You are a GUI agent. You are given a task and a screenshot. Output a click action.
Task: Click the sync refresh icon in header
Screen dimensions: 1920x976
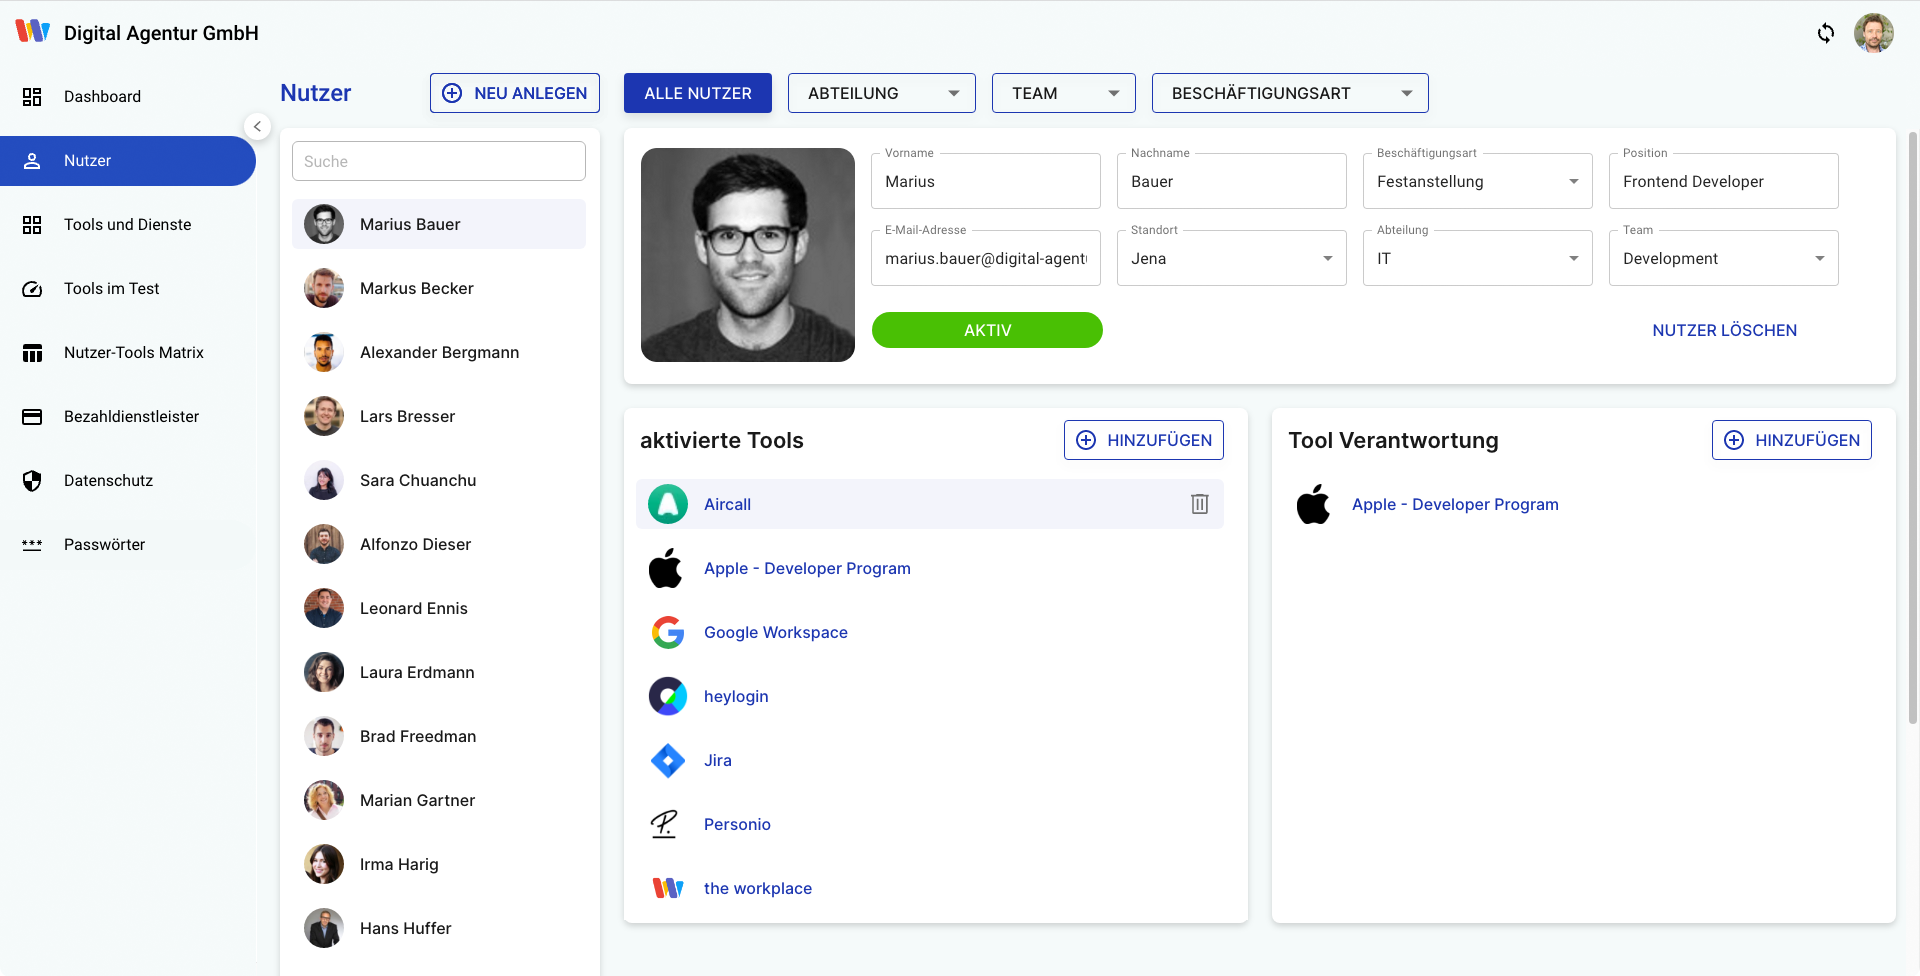coord(1826,33)
